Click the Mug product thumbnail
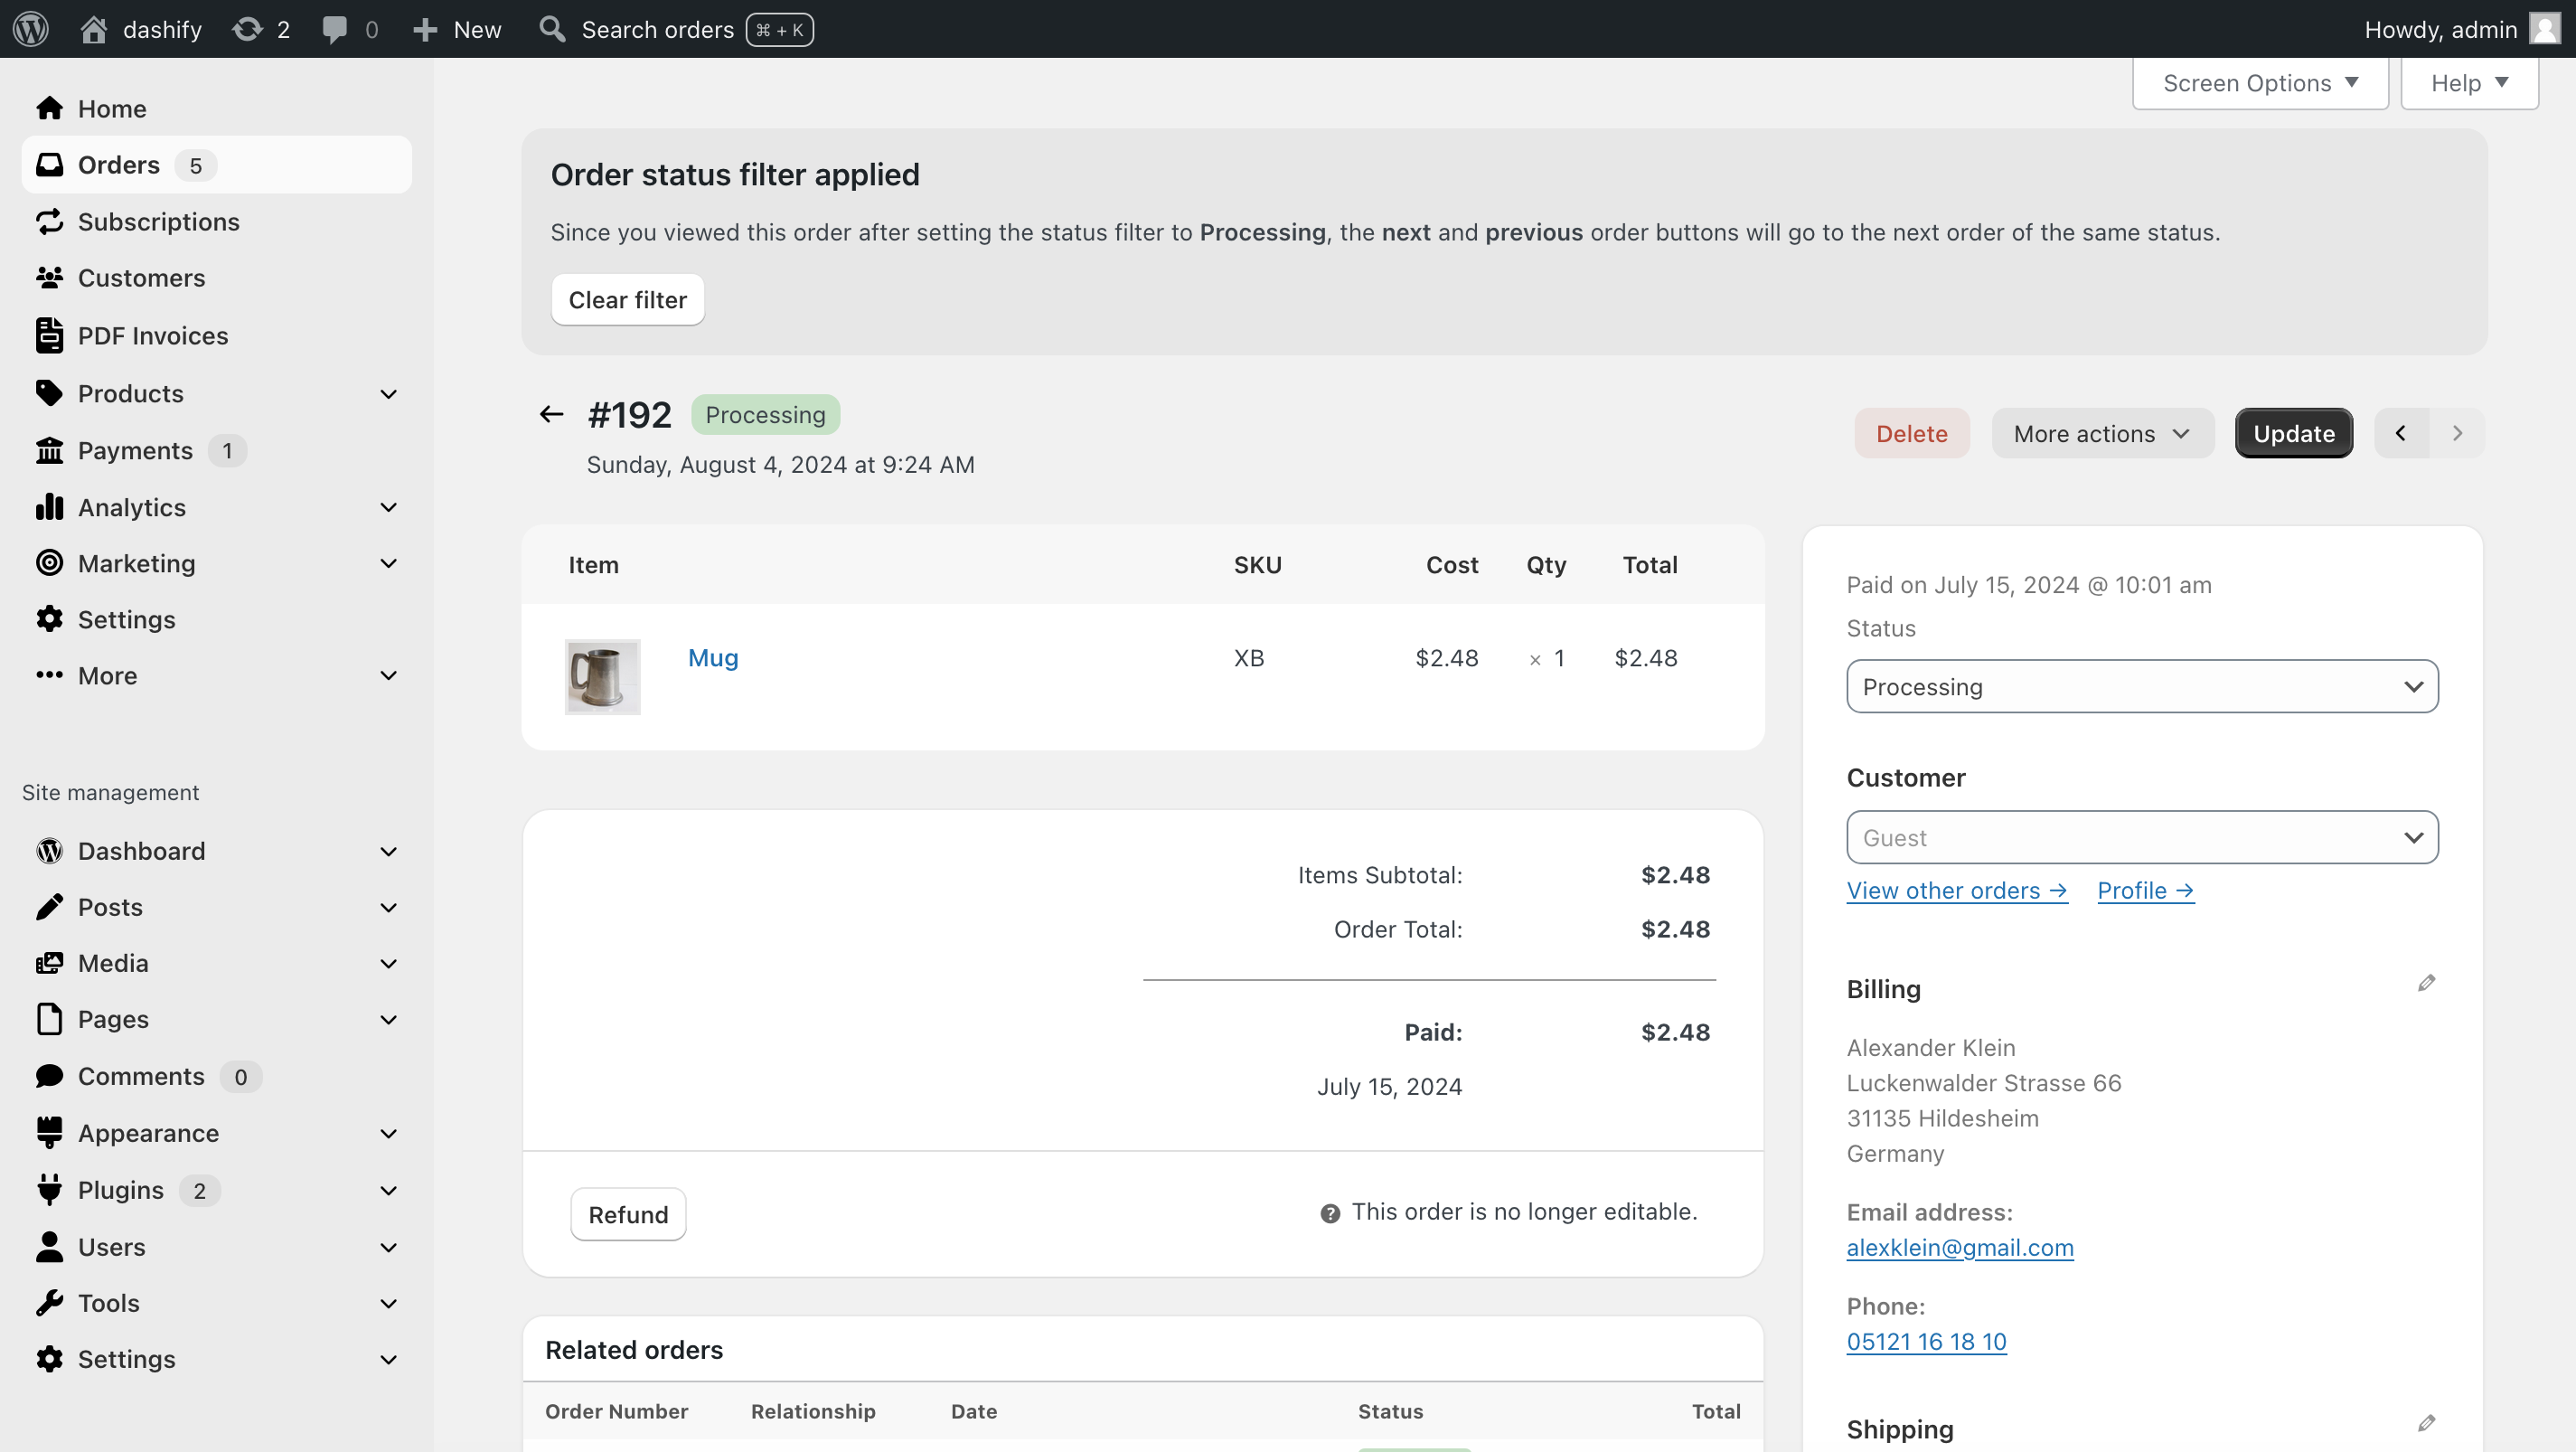Screen dimensions: 2576x1452 click(x=602, y=677)
